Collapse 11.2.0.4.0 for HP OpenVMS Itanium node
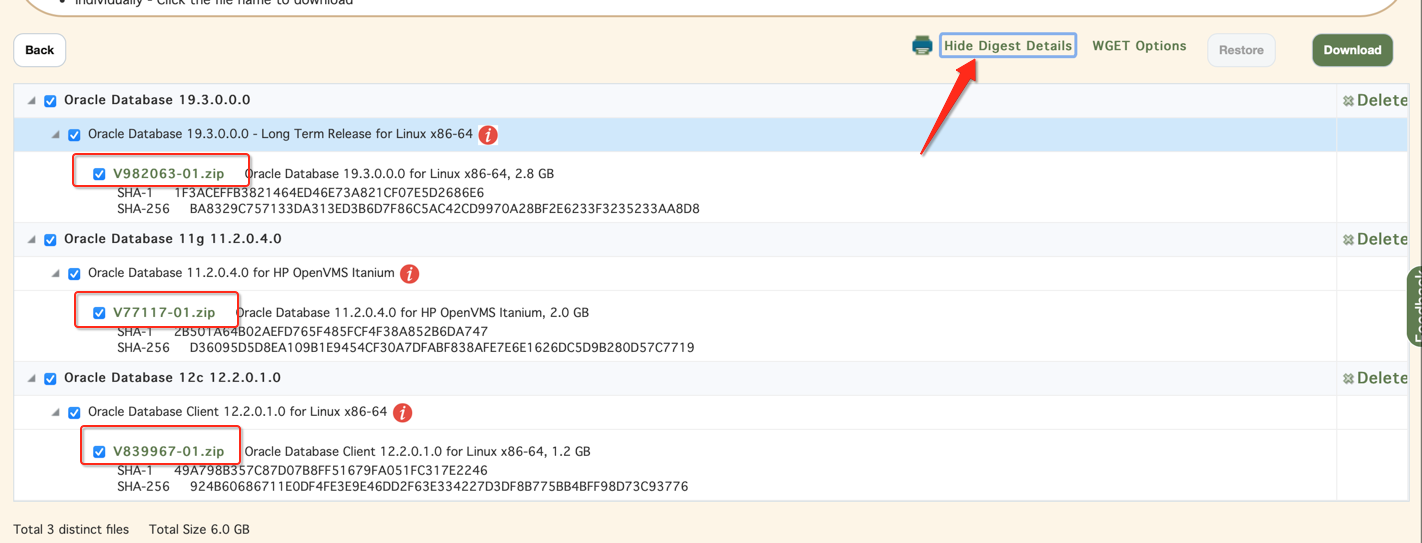 point(55,274)
